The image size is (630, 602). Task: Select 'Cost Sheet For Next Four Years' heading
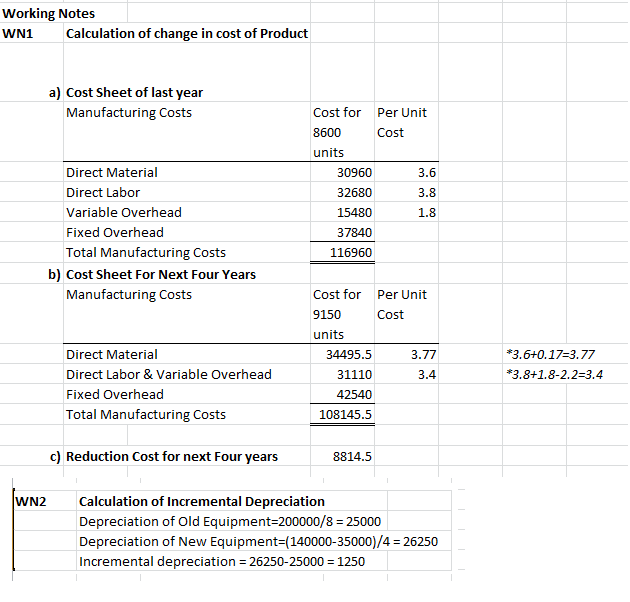(x=161, y=274)
